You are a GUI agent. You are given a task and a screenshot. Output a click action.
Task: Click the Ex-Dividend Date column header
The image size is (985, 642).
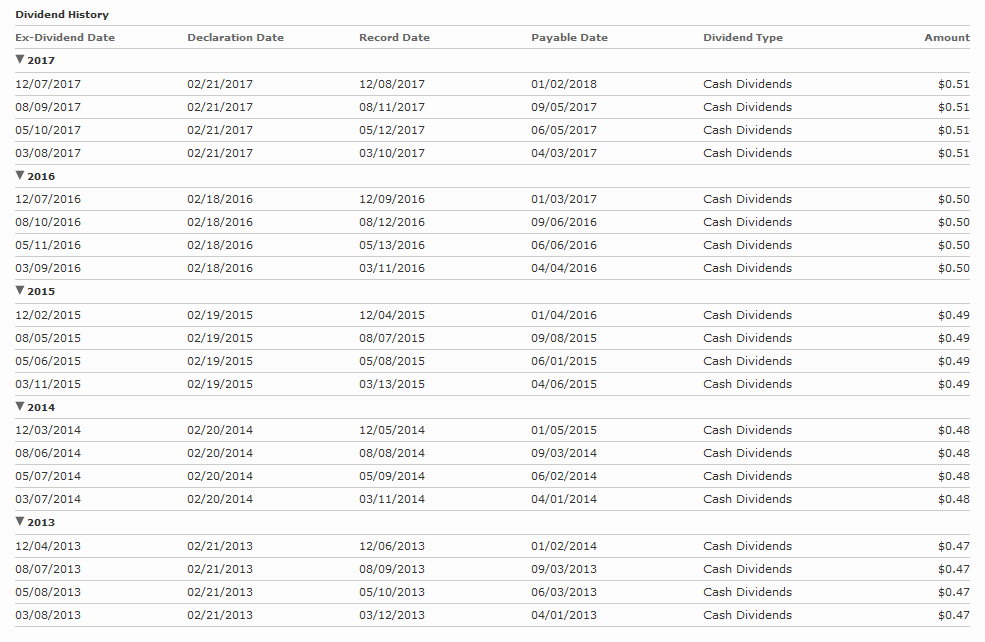click(x=65, y=38)
